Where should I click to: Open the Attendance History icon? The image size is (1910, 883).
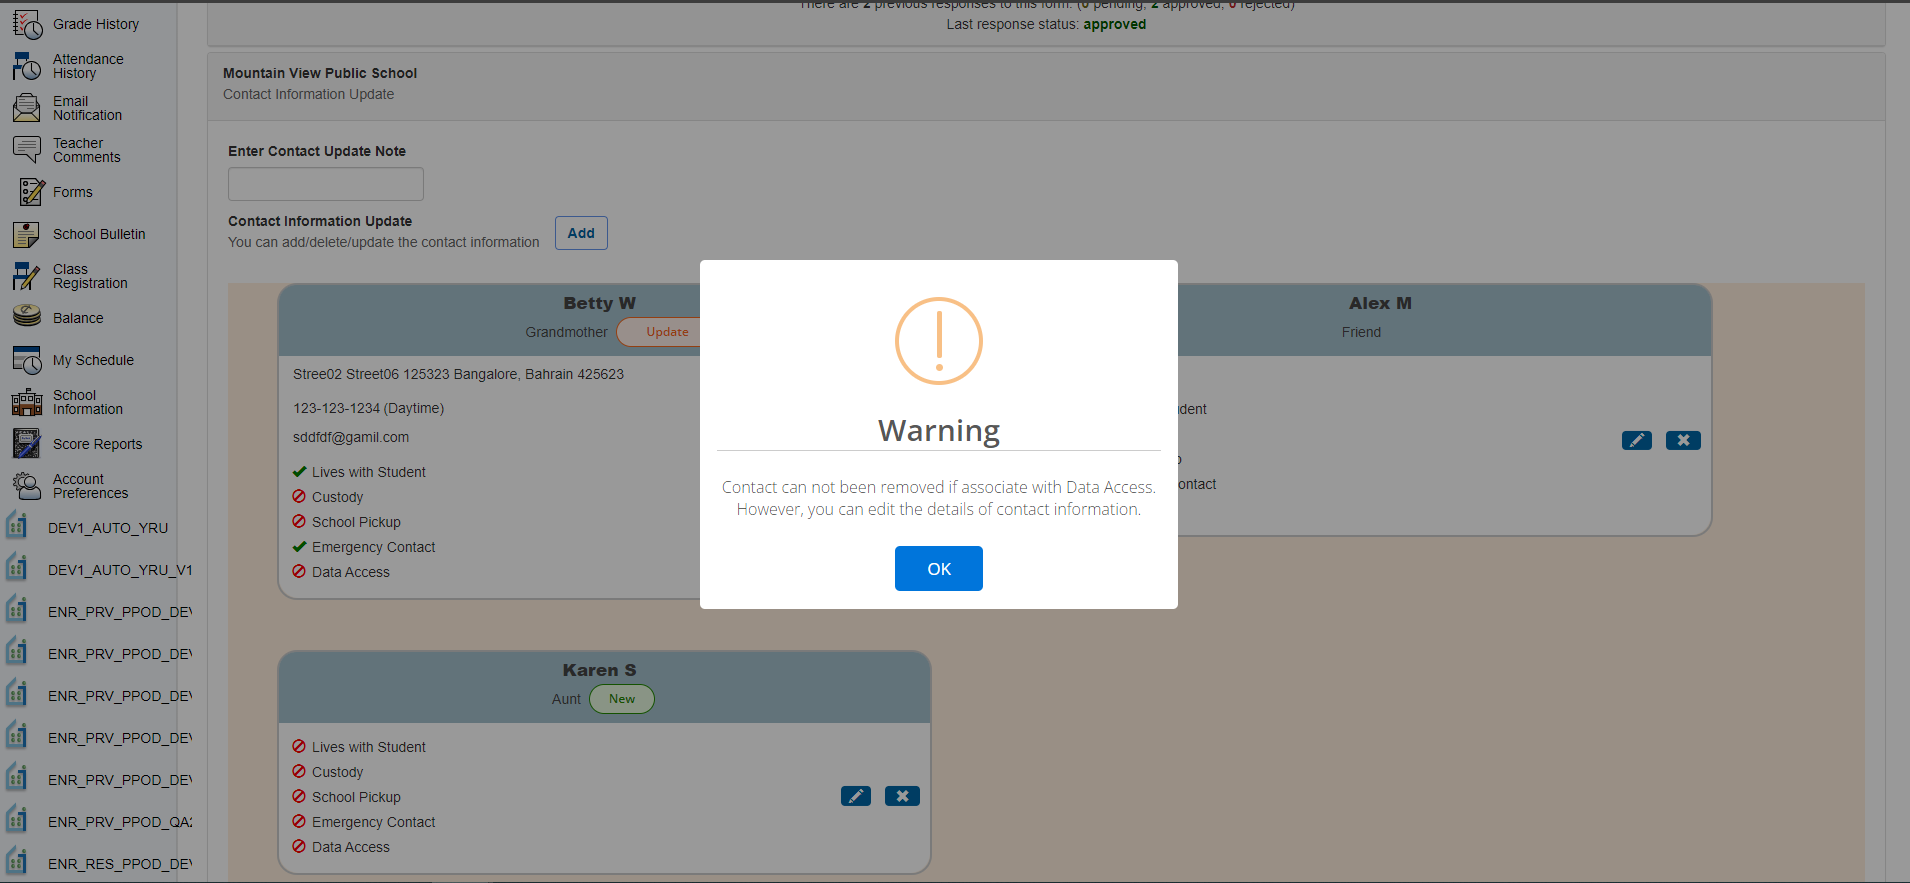click(x=27, y=66)
